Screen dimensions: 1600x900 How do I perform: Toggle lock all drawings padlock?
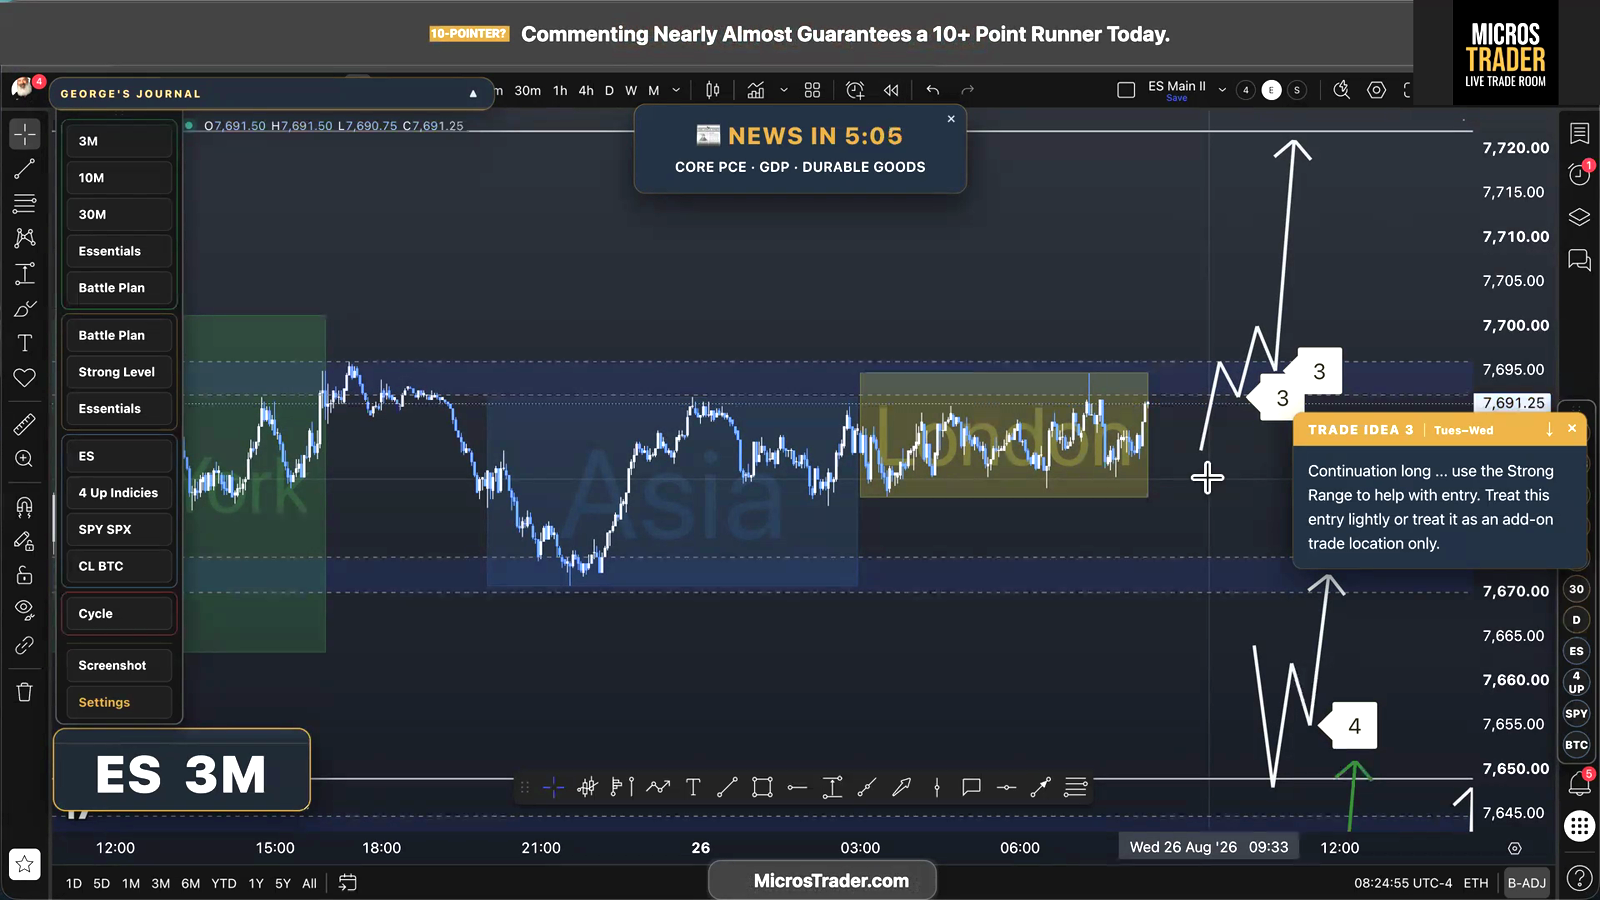click(25, 575)
